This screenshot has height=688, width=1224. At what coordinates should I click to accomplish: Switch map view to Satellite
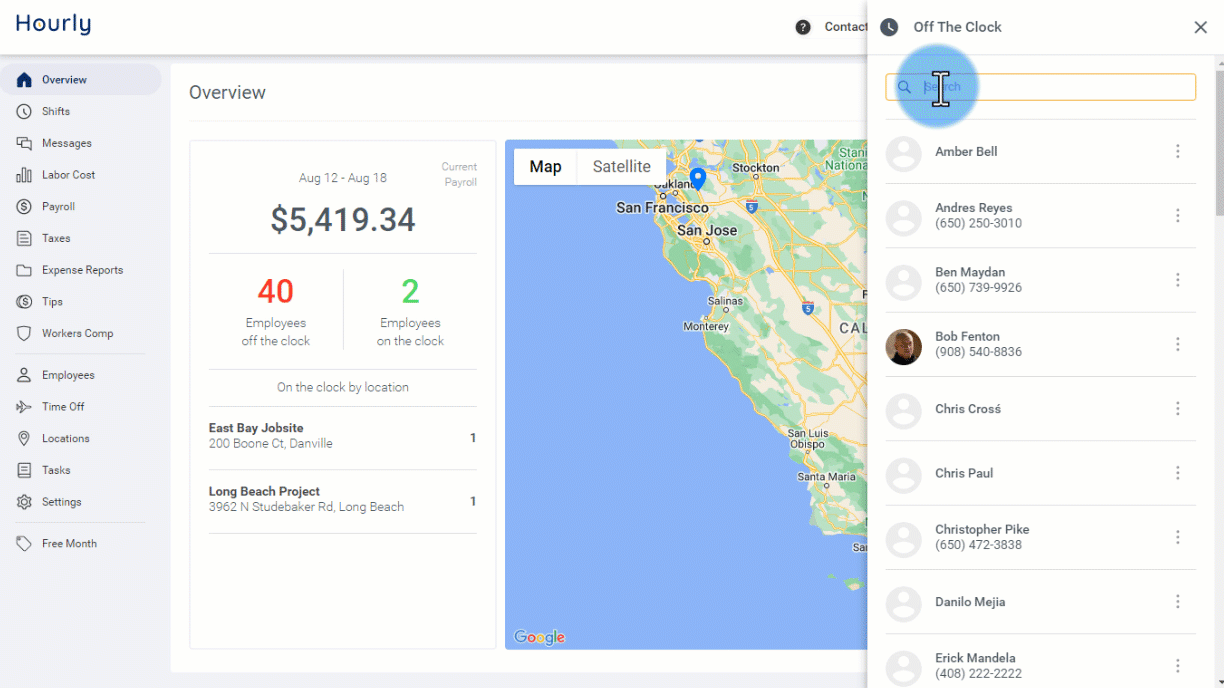click(x=621, y=167)
